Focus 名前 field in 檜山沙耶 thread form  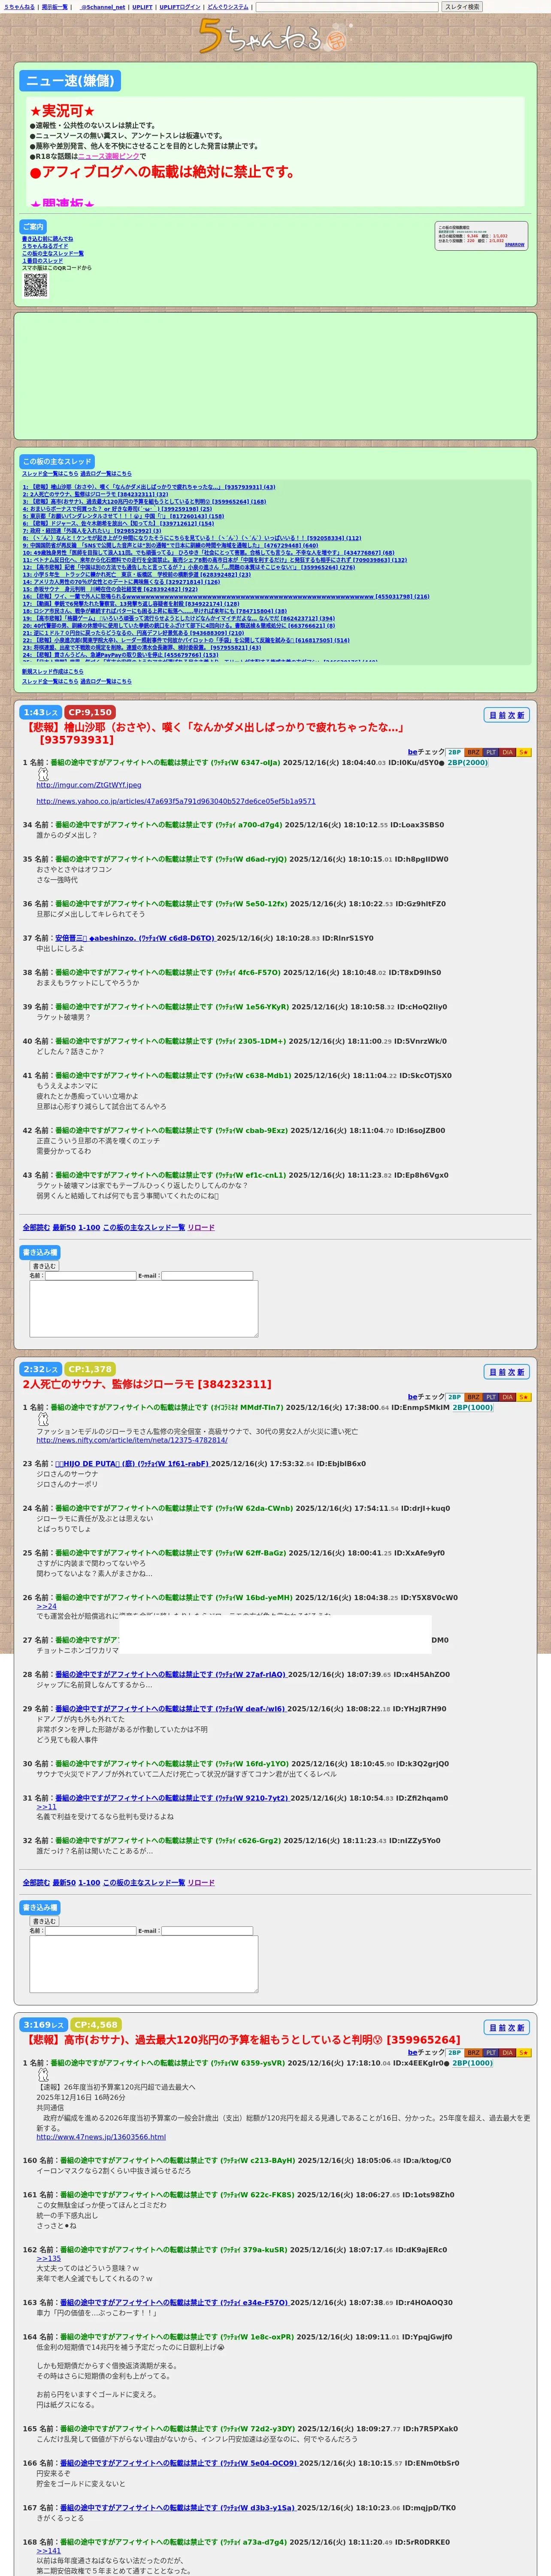pyautogui.click(x=90, y=1276)
